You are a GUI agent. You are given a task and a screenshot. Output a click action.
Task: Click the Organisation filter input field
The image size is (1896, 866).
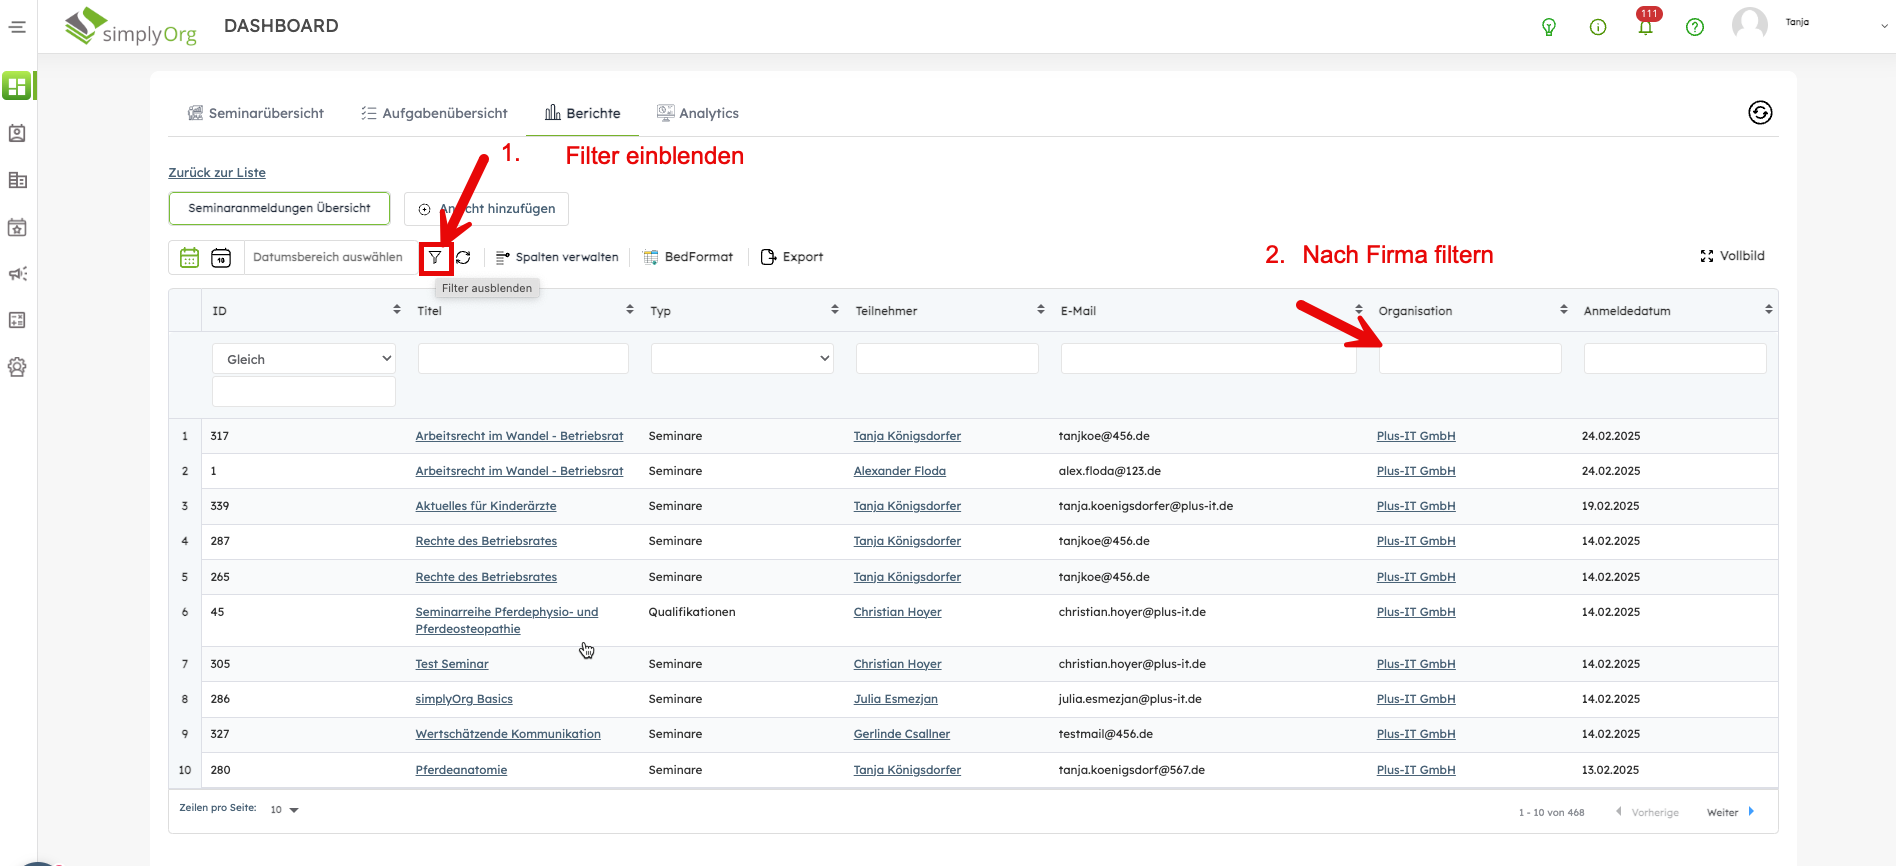[x=1469, y=358]
